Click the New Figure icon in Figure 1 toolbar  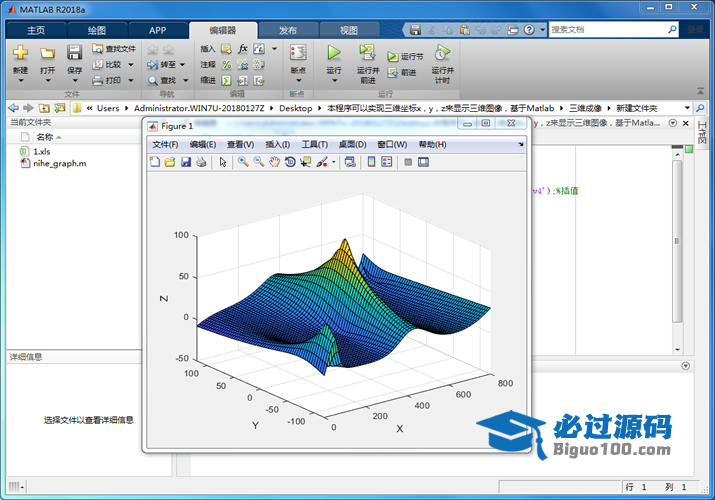(155, 162)
